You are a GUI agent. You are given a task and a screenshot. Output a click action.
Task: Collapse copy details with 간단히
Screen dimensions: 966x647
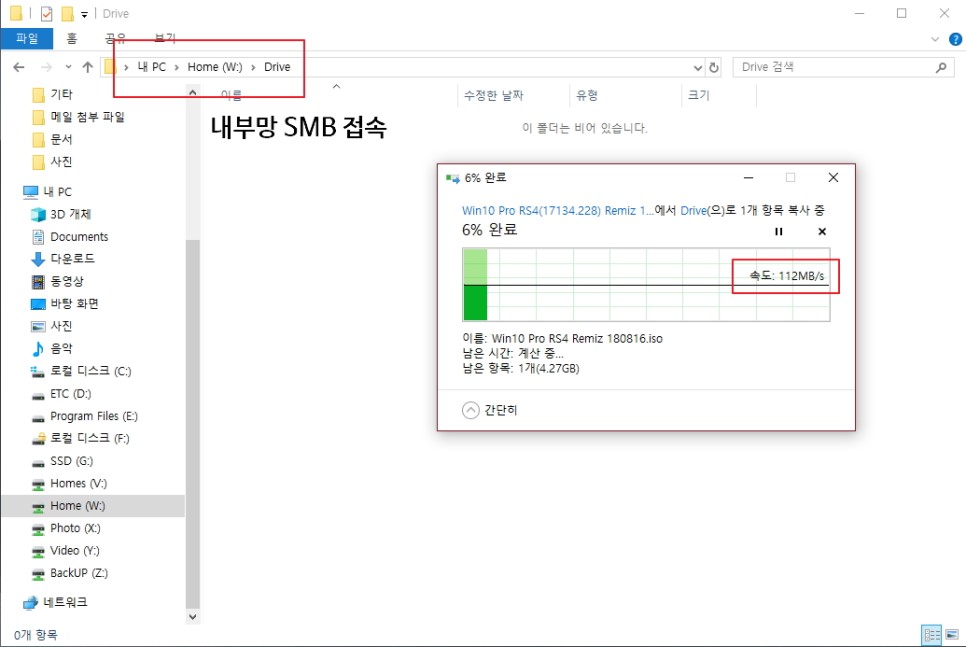pos(490,410)
